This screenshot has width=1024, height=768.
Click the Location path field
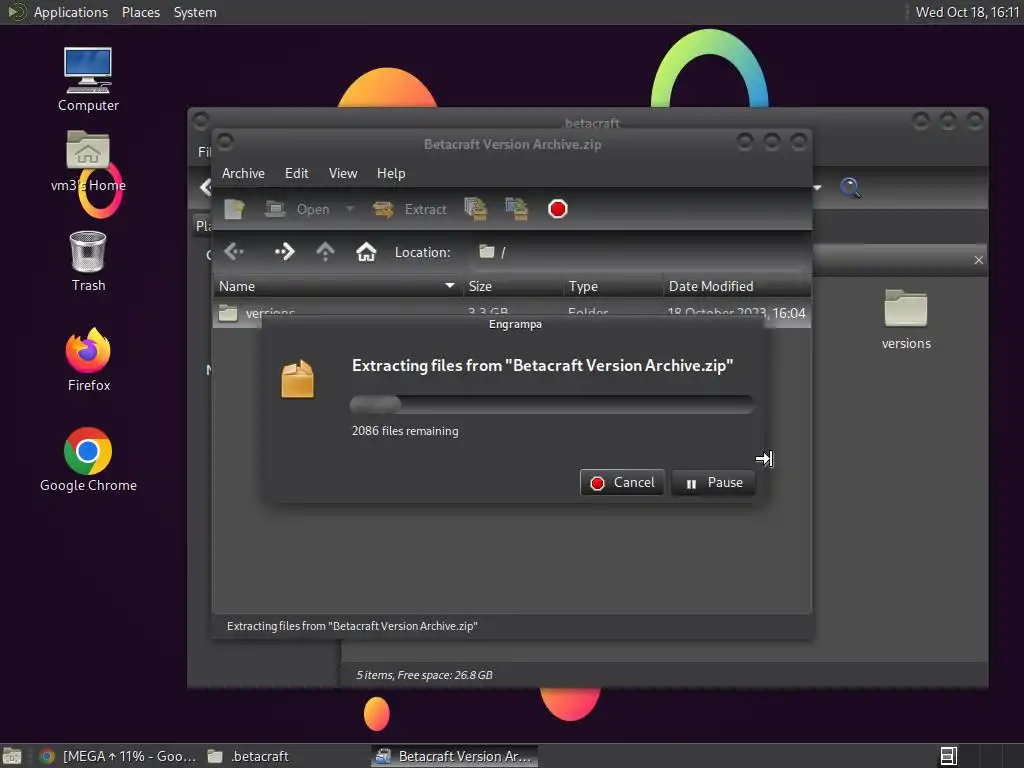pos(639,252)
